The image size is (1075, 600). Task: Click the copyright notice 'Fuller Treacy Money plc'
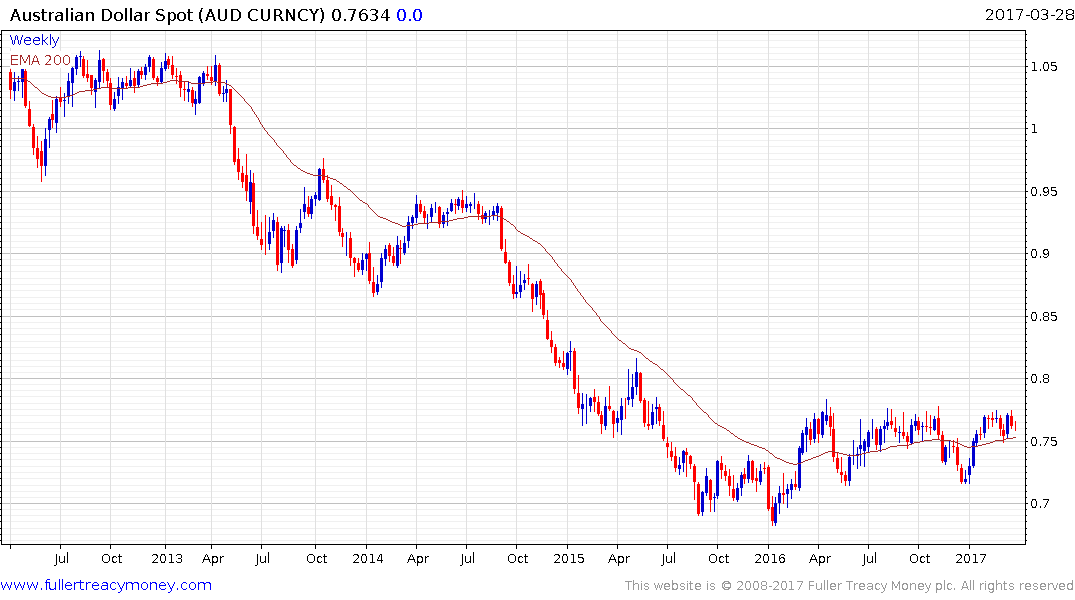[x=882, y=586]
